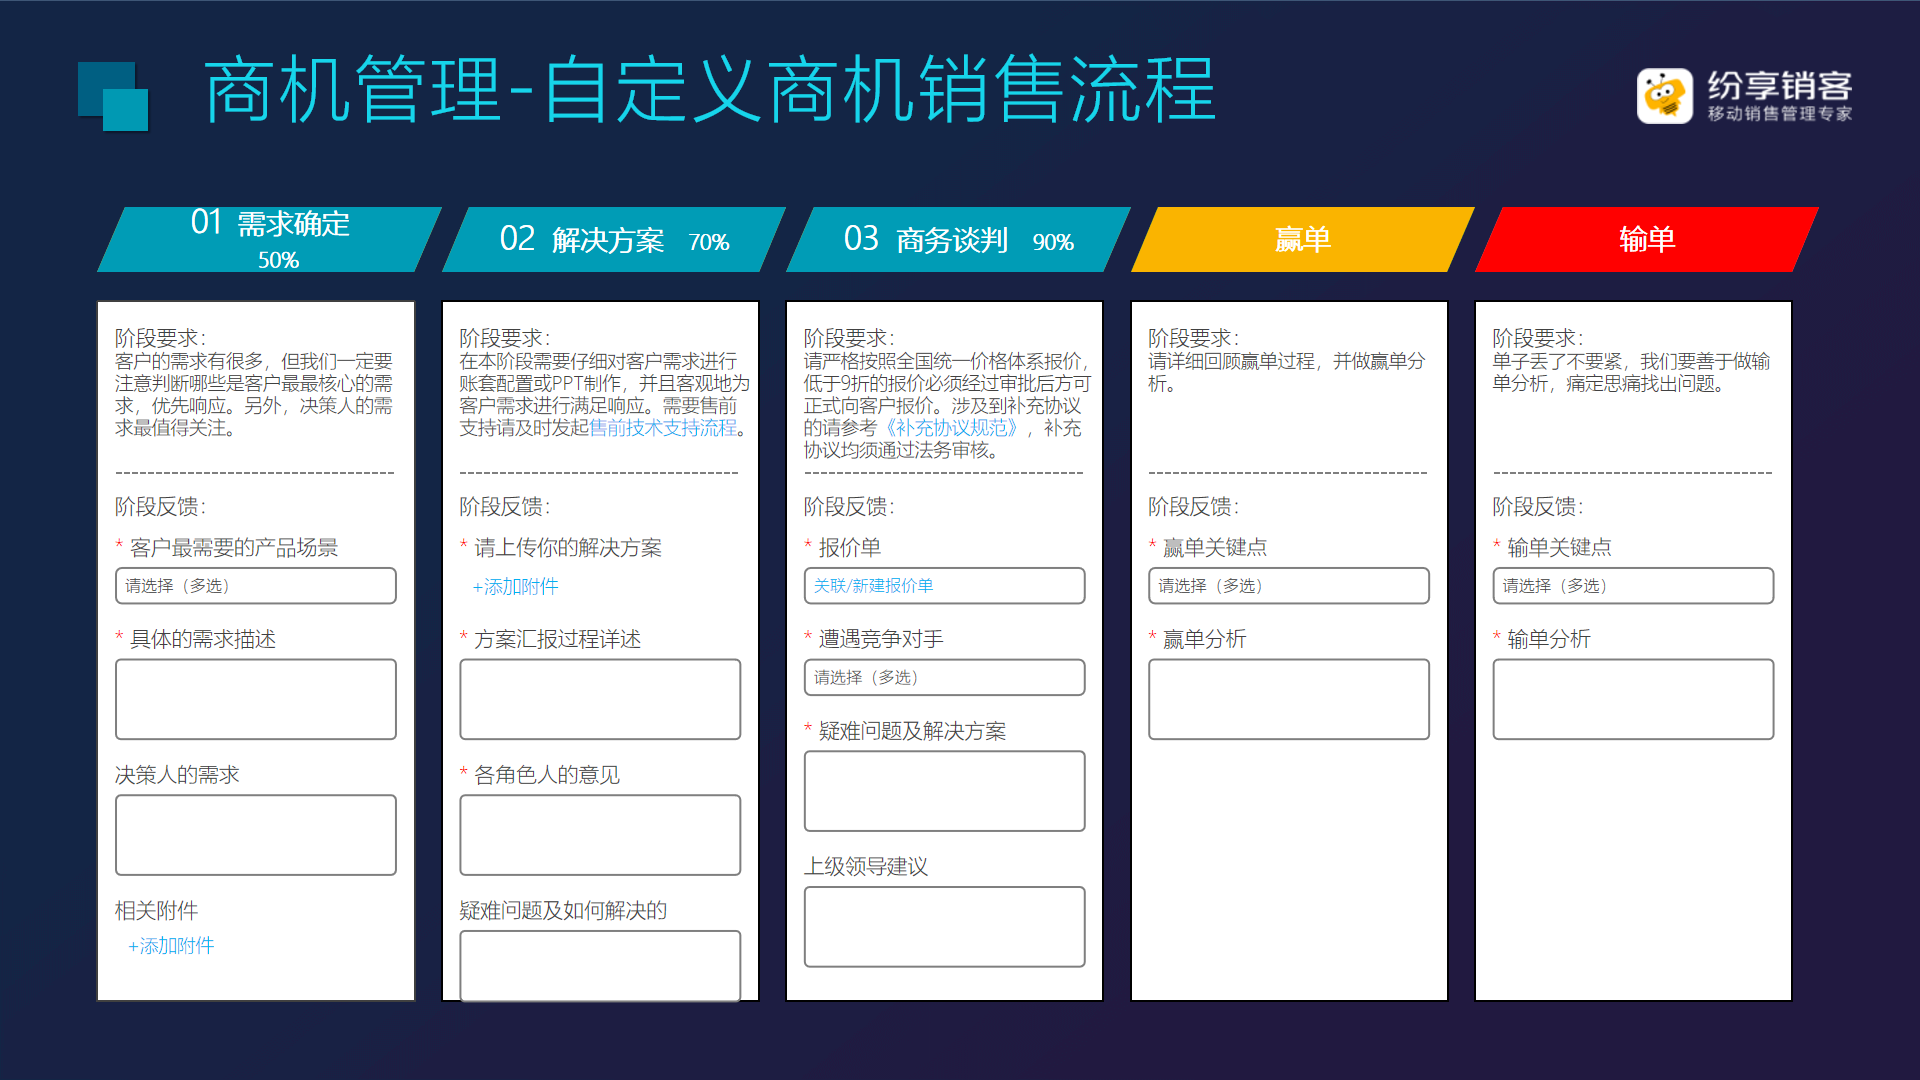1920x1080 pixels.
Task: Click the slide title 商机管理-自定义商机销售流程
Action: point(710,90)
